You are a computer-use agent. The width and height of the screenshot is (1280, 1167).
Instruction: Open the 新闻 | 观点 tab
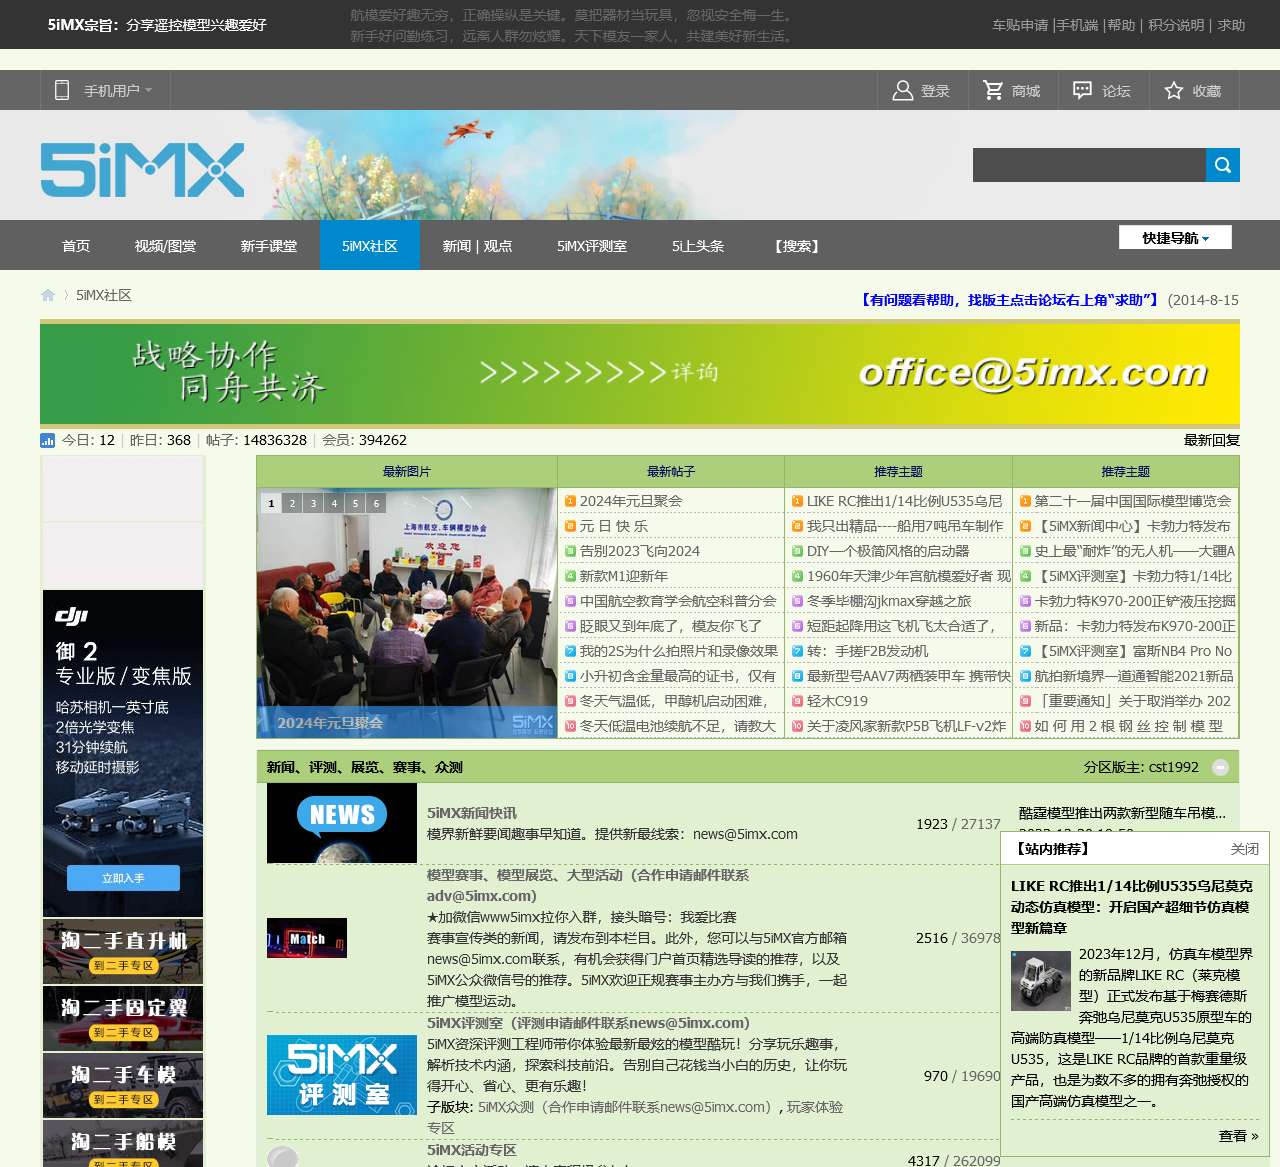tap(477, 245)
